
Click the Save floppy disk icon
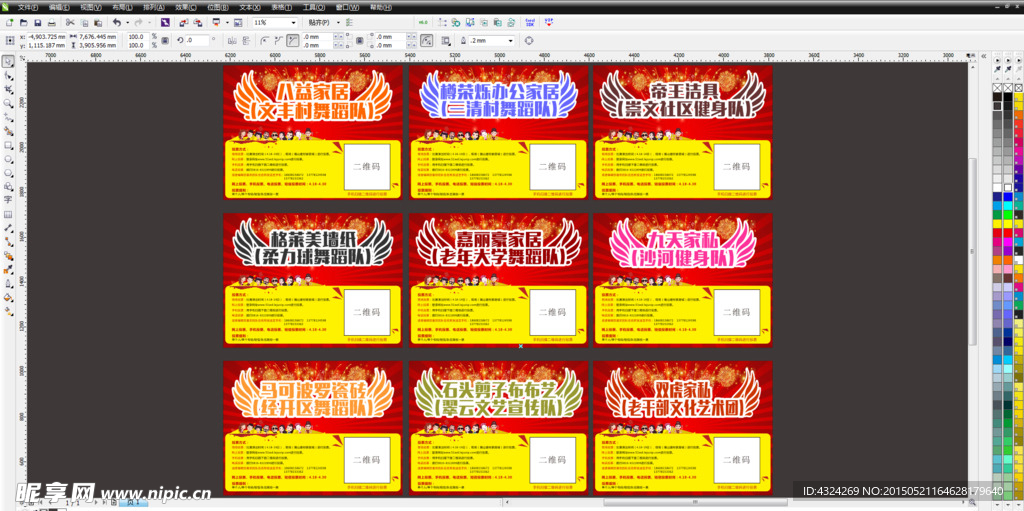37,22
